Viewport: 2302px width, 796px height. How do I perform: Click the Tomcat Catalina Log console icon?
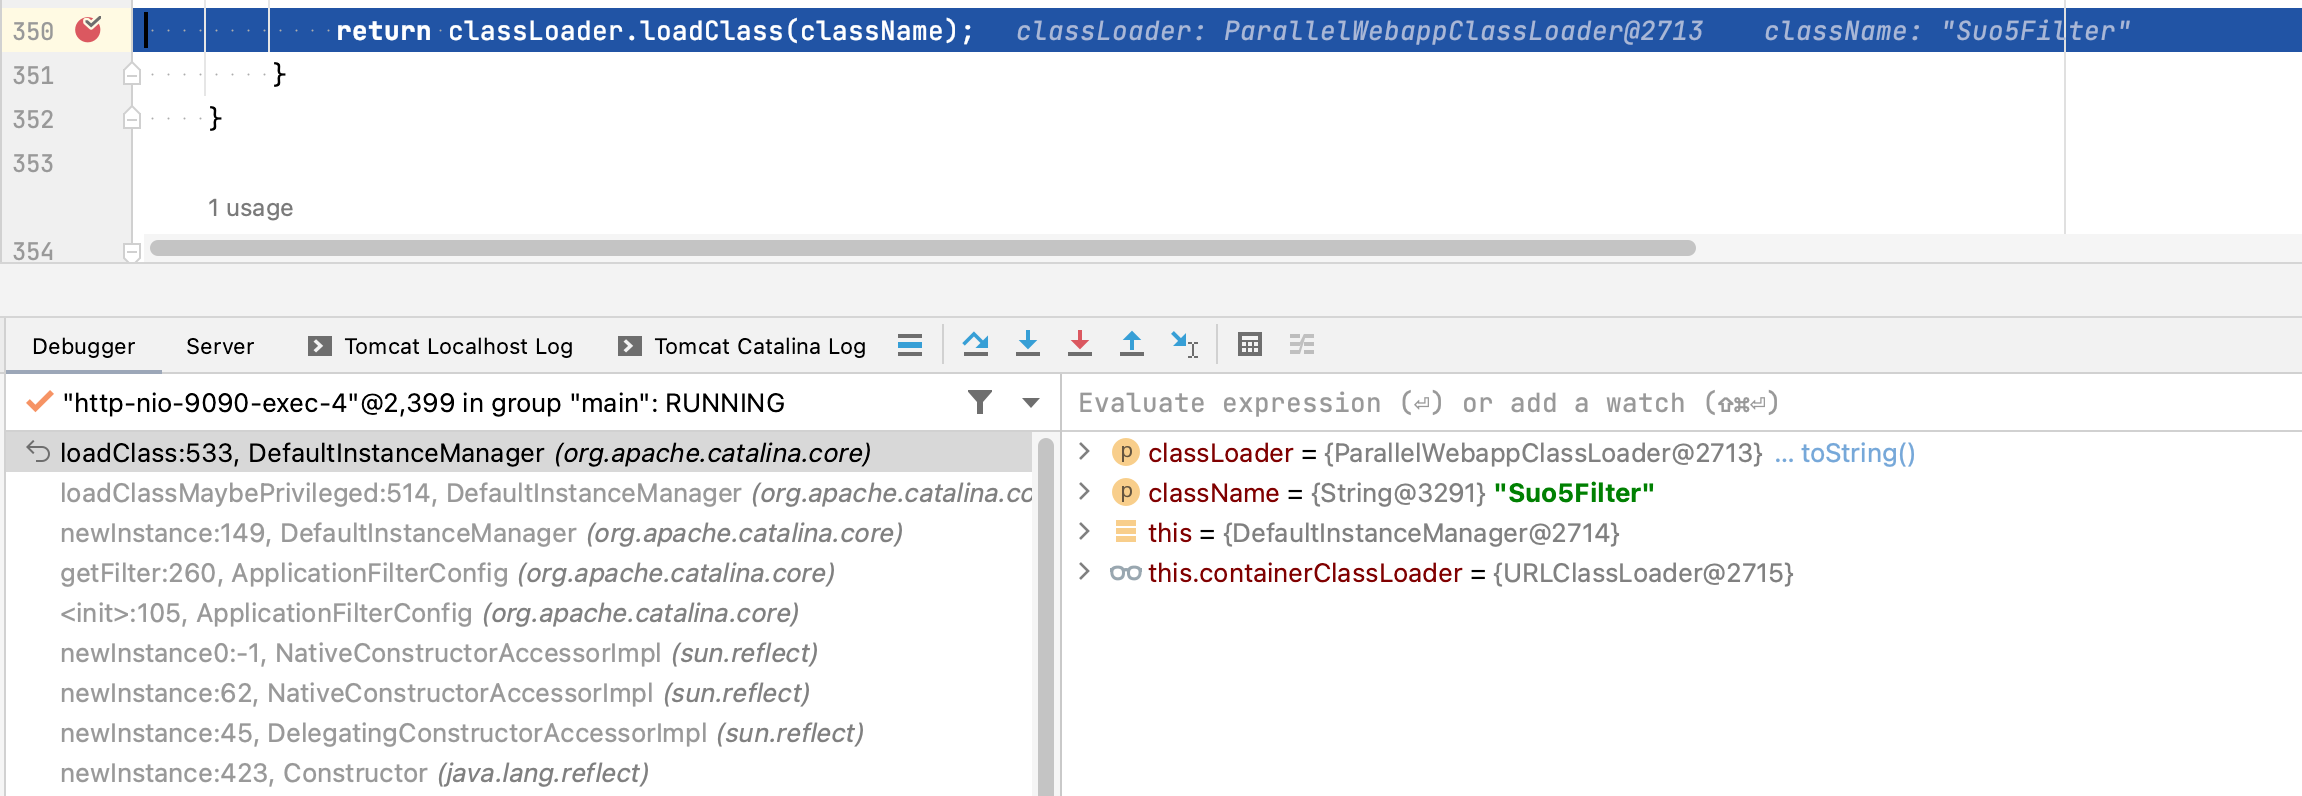pos(630,346)
